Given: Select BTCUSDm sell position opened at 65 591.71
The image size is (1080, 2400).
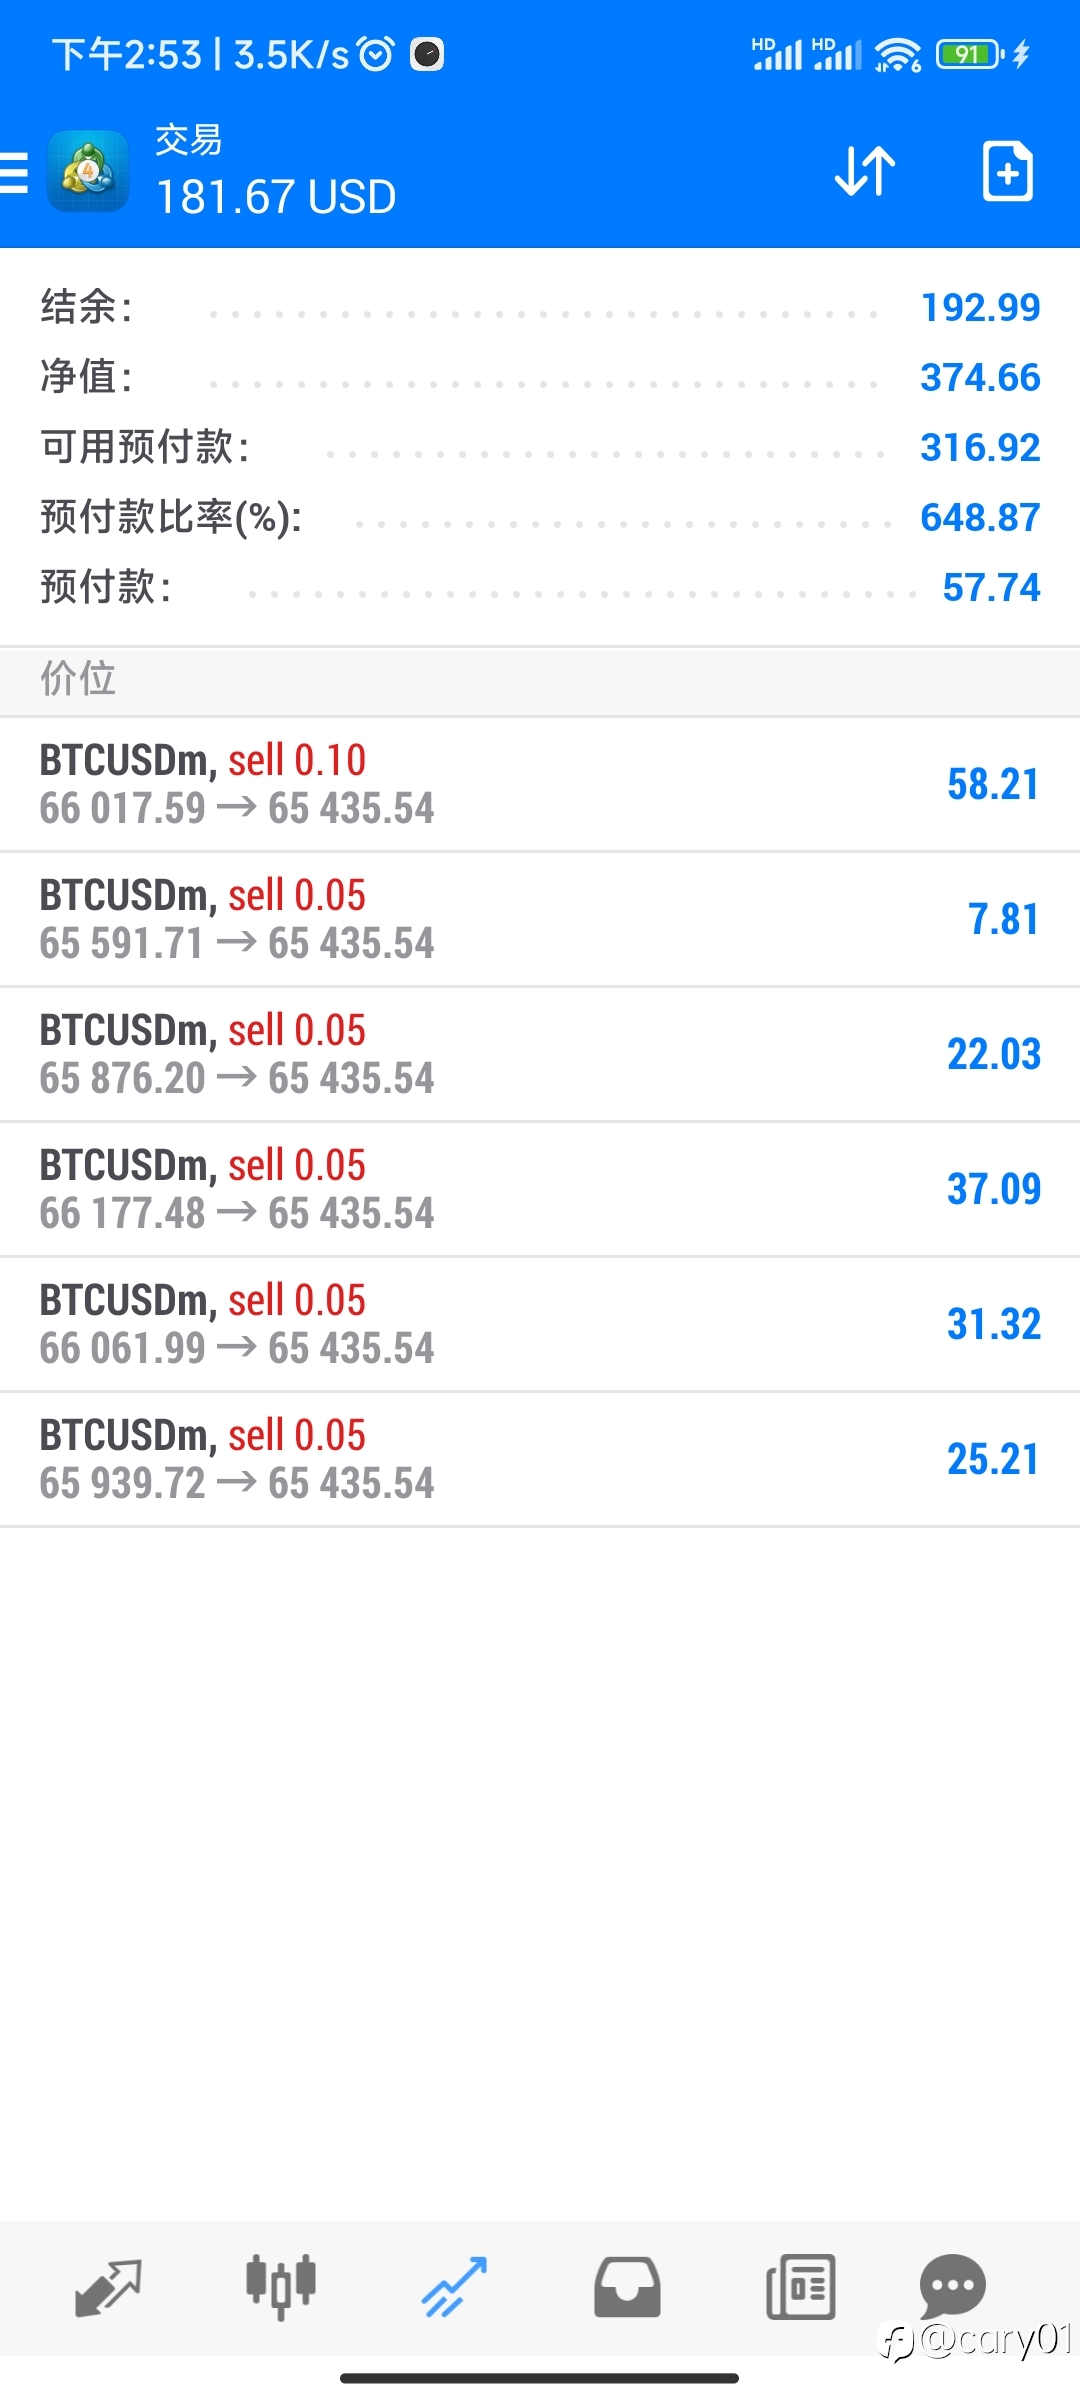Looking at the screenshot, I should [540, 920].
